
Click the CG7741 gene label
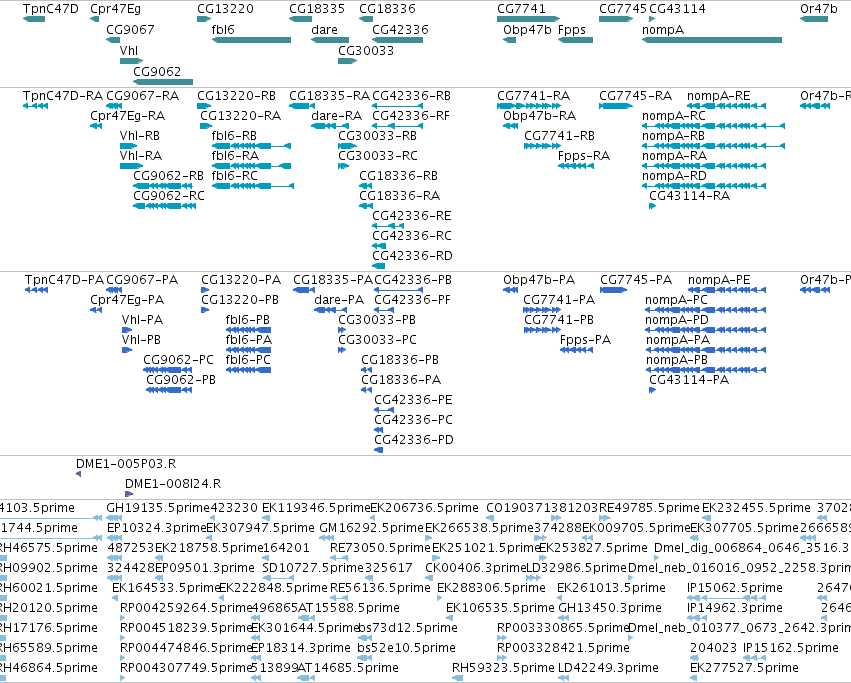pyautogui.click(x=522, y=9)
